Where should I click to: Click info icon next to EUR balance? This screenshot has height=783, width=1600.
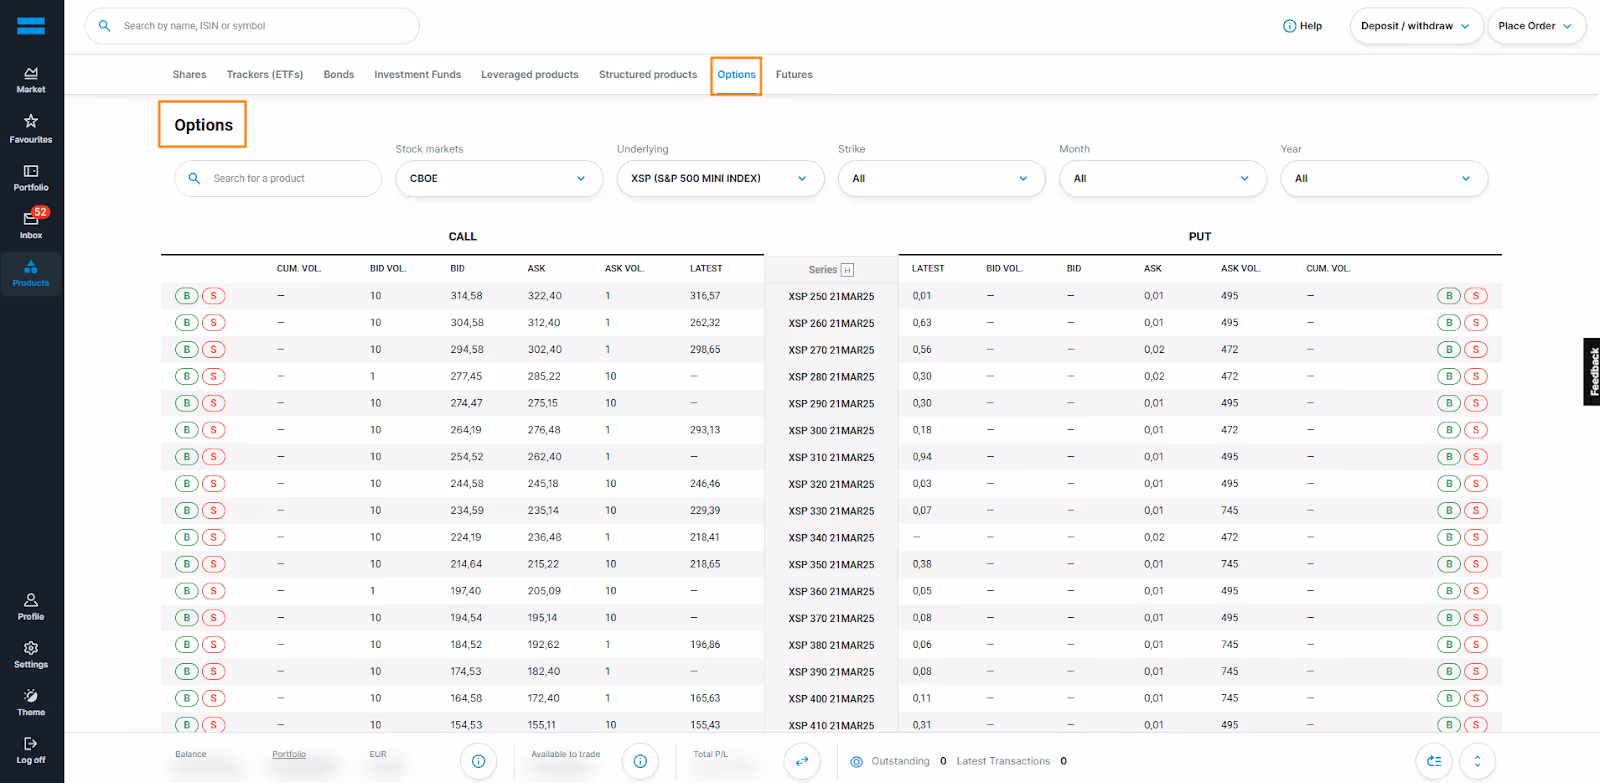pos(478,761)
